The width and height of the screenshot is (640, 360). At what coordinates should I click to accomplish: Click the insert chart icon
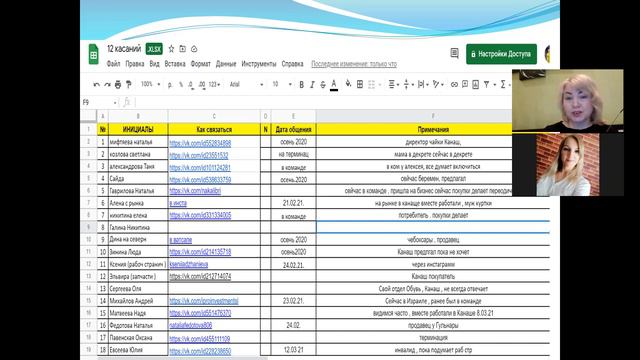pyautogui.click(x=476, y=84)
